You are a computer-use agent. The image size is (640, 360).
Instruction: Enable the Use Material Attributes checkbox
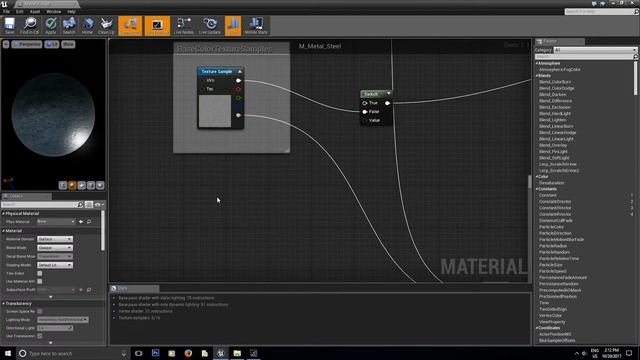tap(40, 282)
